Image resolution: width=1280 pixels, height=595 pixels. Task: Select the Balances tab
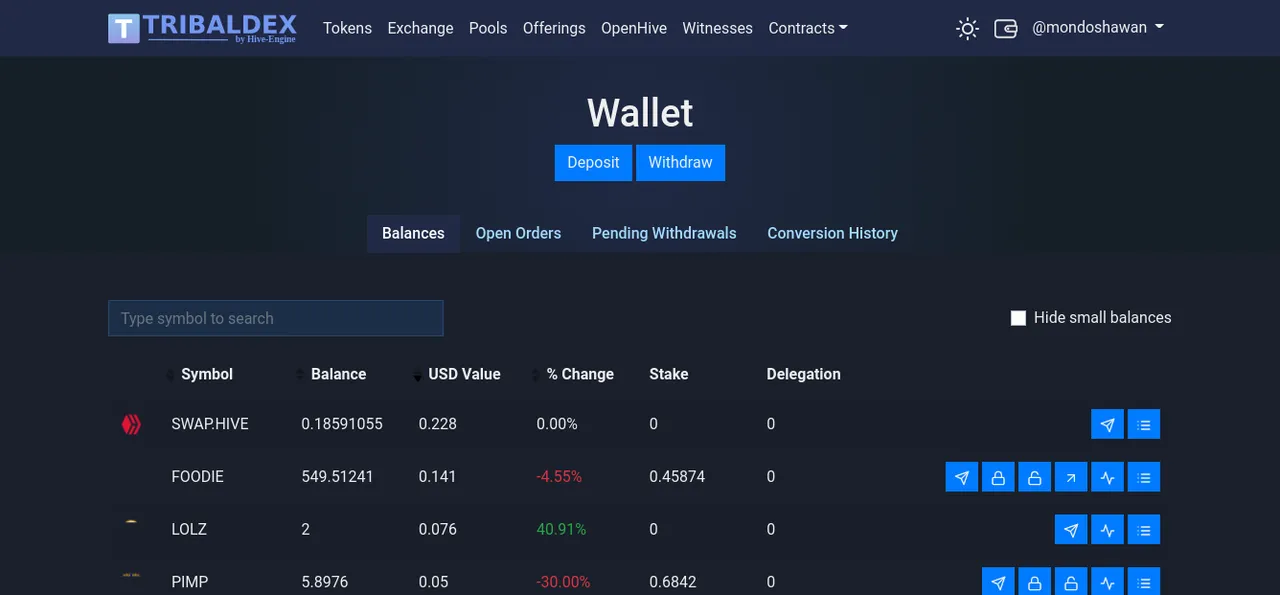pyautogui.click(x=413, y=233)
